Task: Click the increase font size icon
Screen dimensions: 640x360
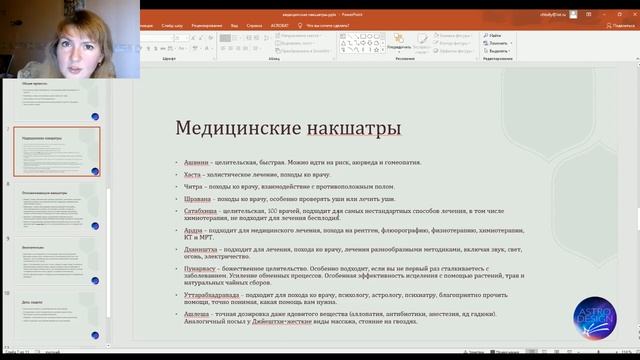Action: (193, 38)
